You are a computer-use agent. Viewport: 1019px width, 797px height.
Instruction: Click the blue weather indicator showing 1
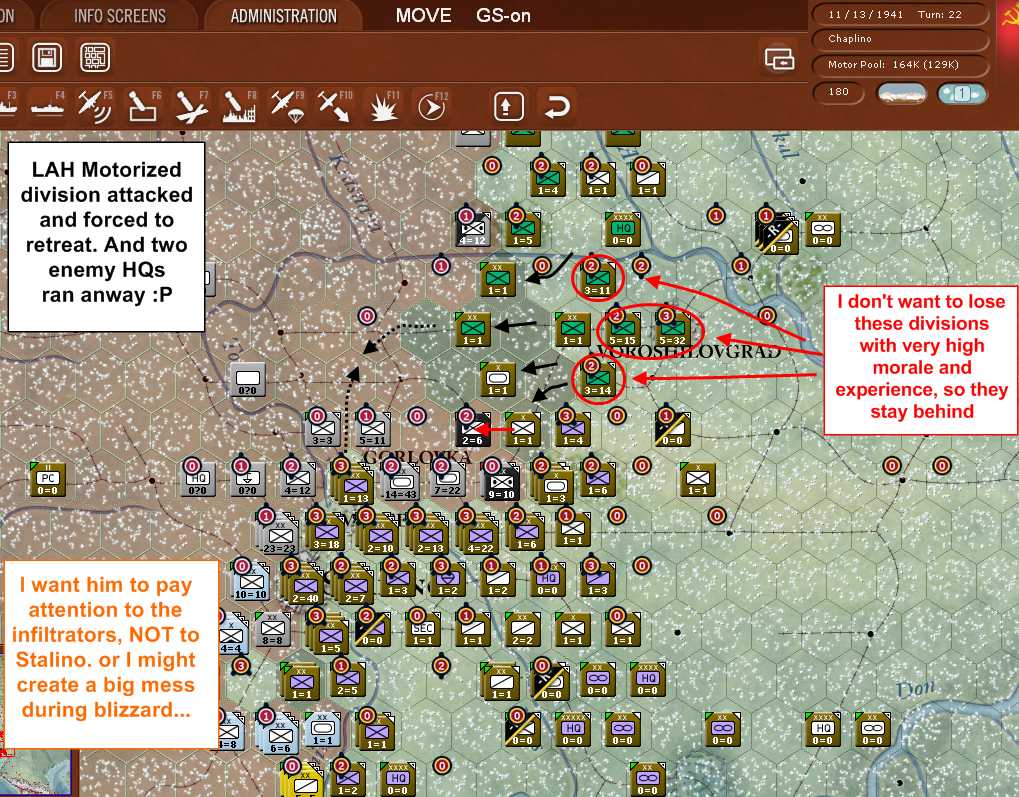pyautogui.click(x=961, y=93)
